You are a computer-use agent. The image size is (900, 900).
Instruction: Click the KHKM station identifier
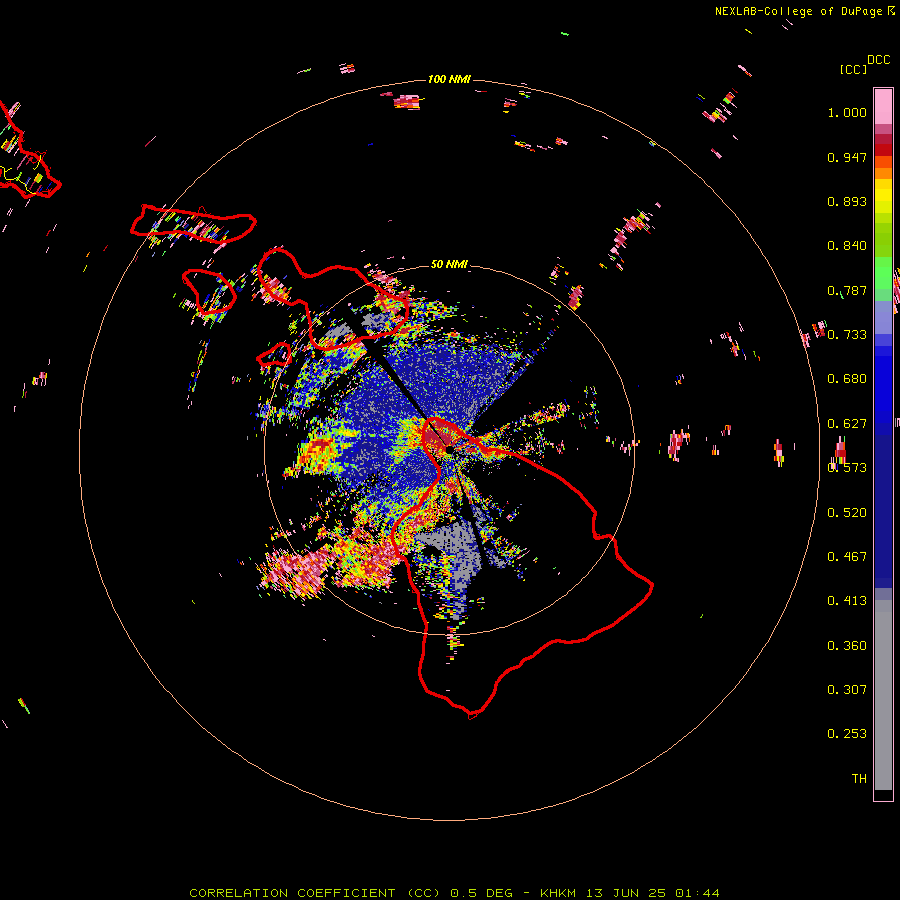click(x=557, y=893)
